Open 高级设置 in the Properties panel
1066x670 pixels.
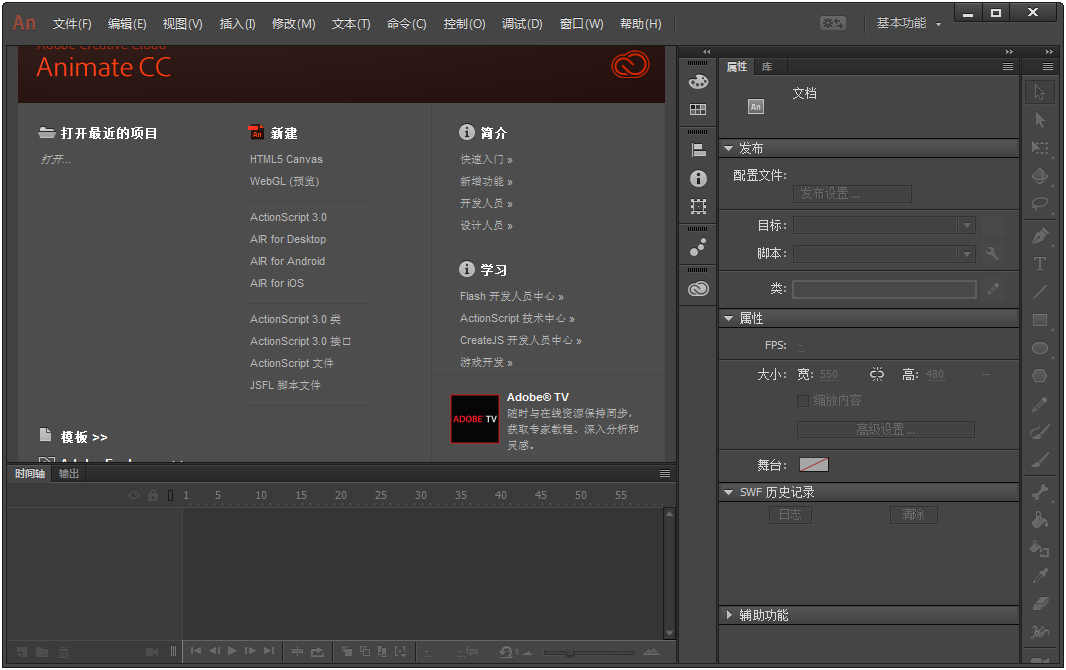point(884,429)
